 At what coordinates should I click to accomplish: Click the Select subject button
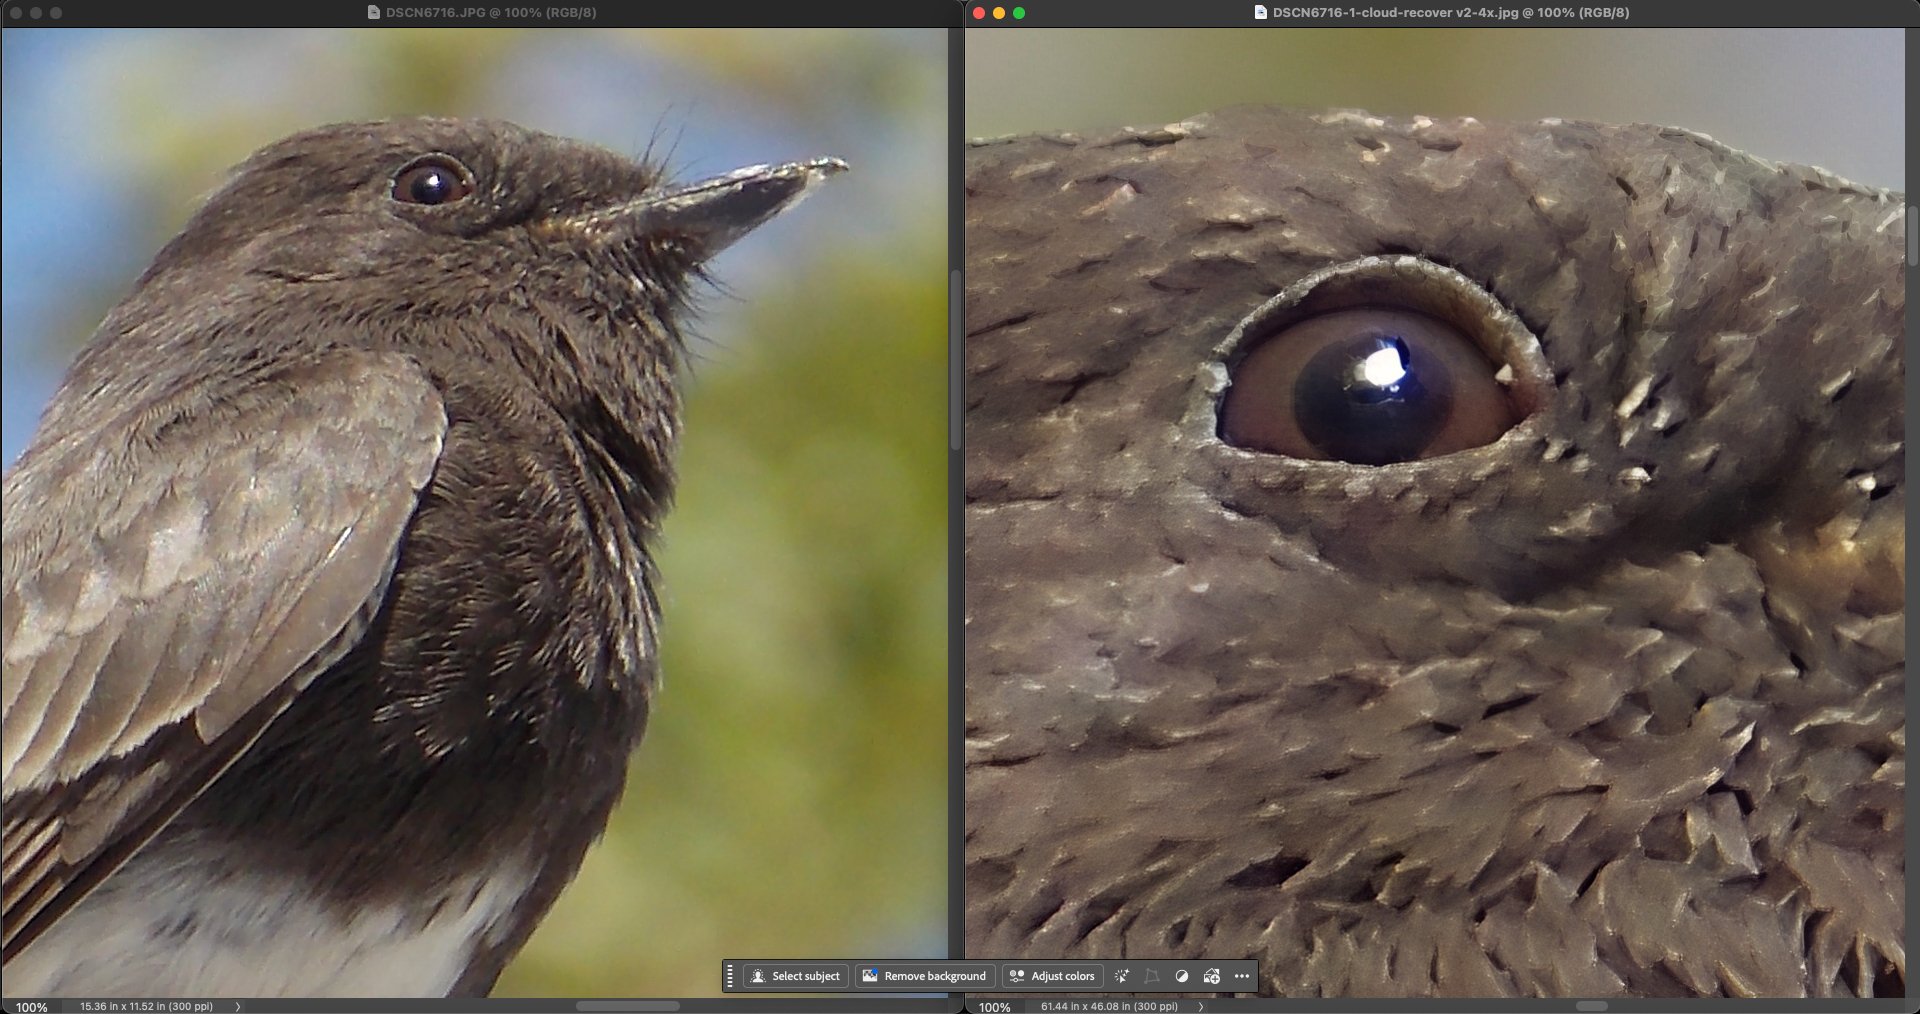[796, 976]
